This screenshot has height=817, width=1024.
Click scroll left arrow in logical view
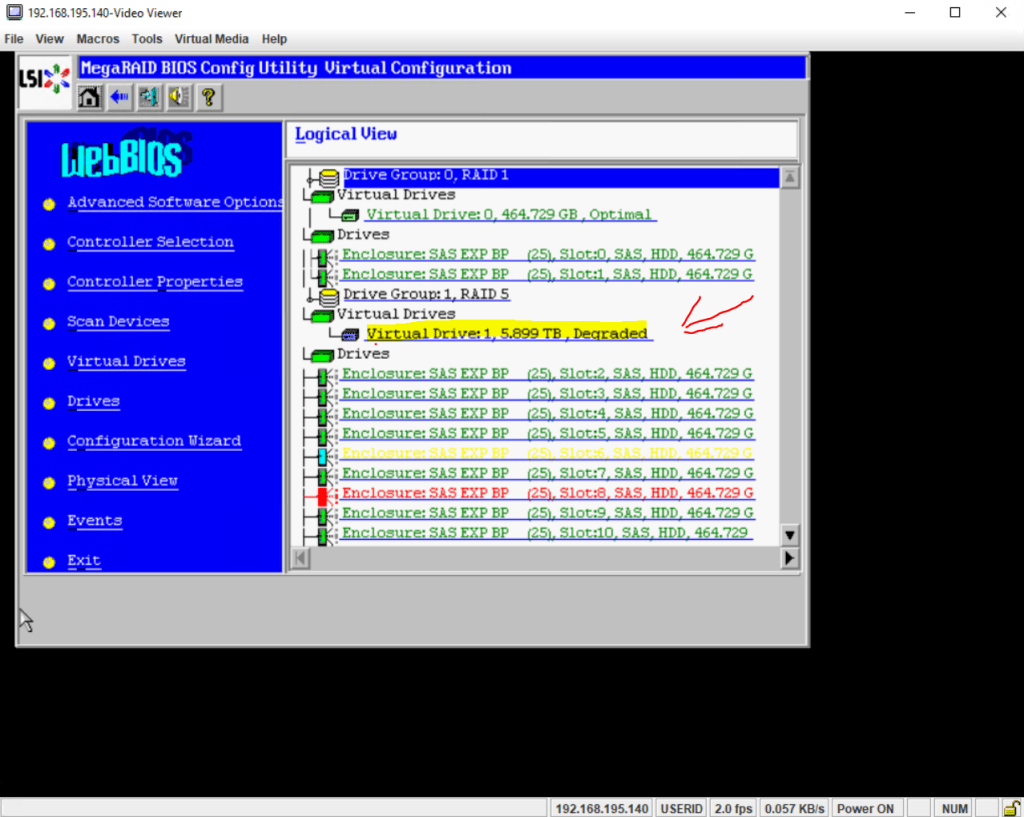click(300, 558)
